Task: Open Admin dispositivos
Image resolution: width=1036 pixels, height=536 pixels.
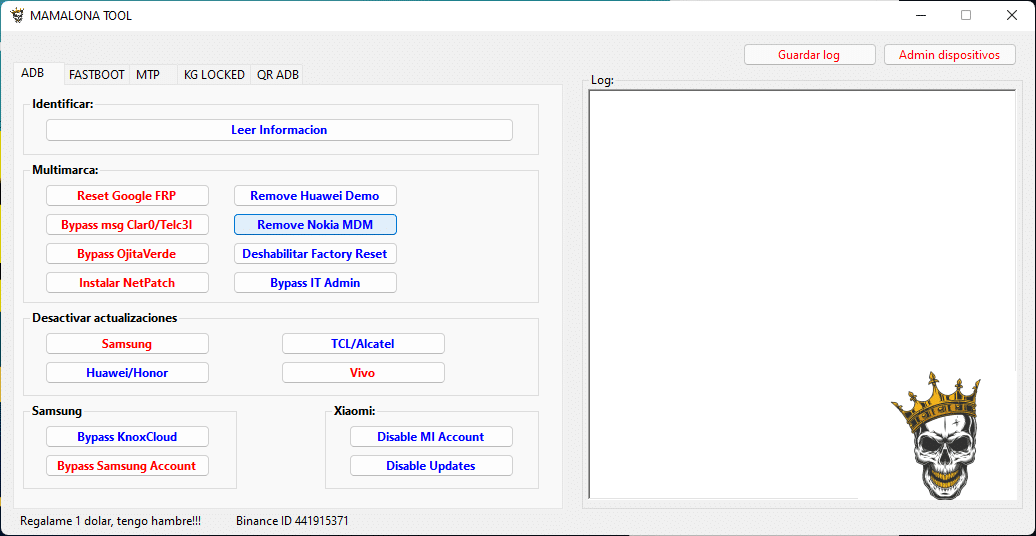Action: [x=949, y=55]
